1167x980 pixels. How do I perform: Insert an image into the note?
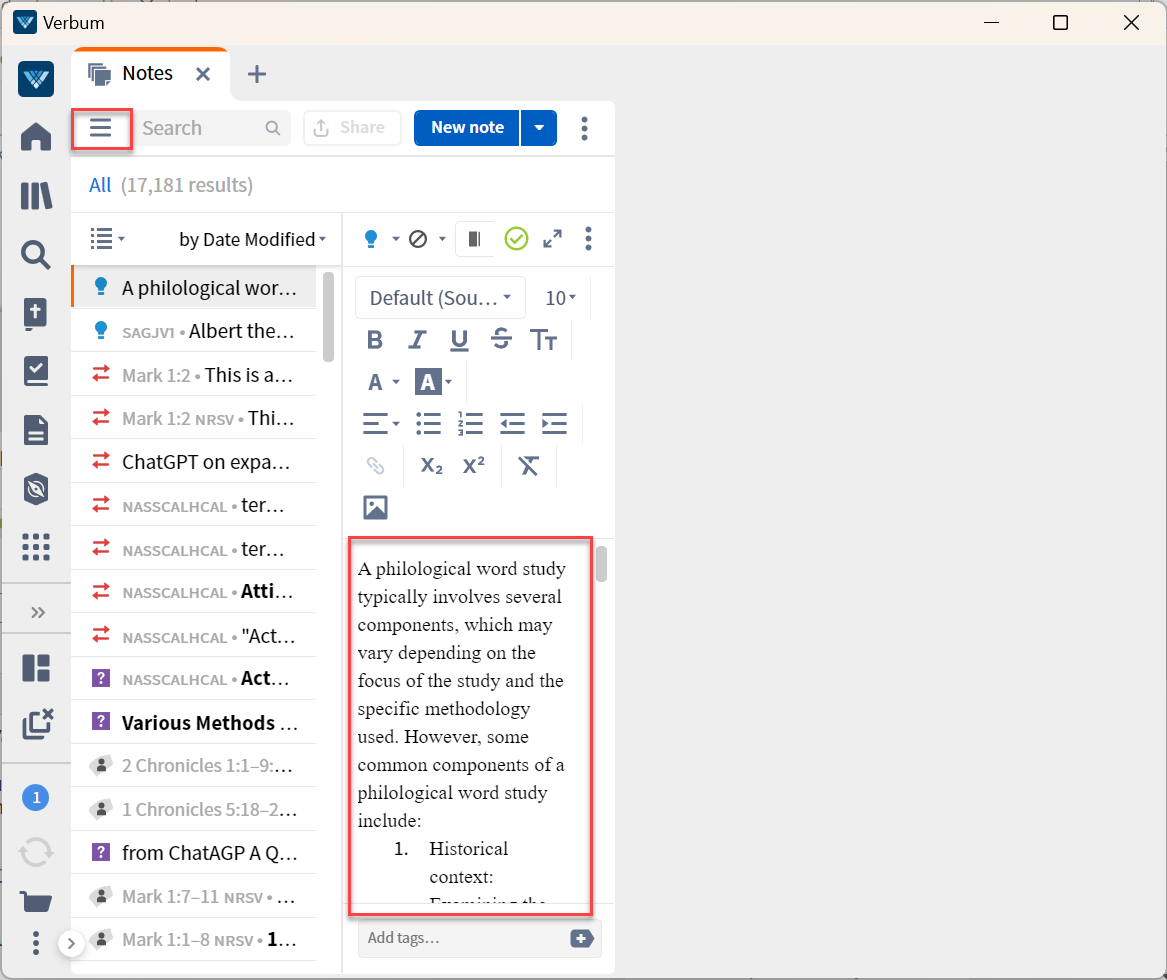(375, 507)
